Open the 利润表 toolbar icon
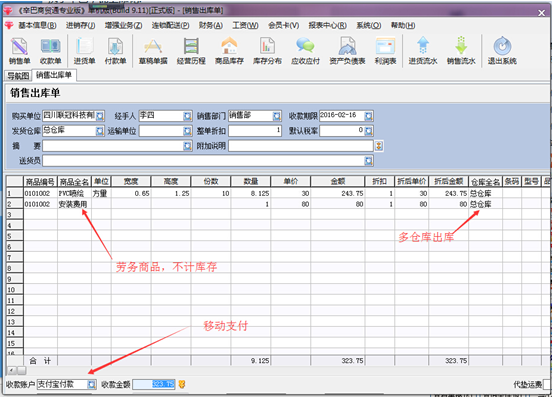The width and height of the screenshot is (552, 399). 385,51
